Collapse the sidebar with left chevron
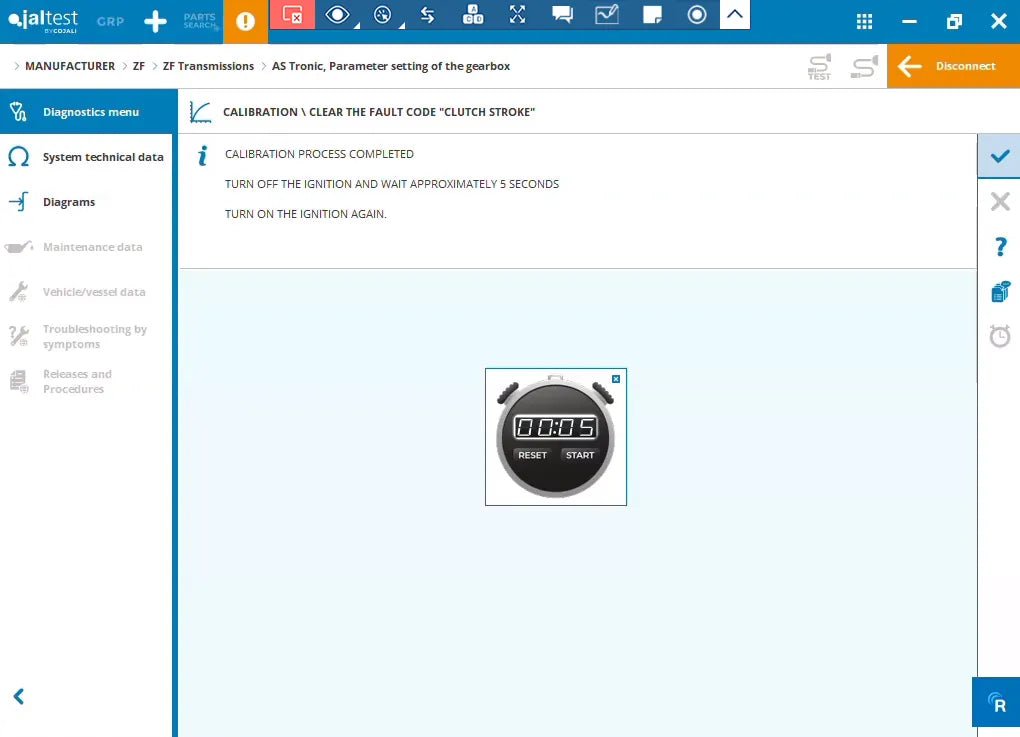This screenshot has width=1020, height=737. click(x=19, y=697)
